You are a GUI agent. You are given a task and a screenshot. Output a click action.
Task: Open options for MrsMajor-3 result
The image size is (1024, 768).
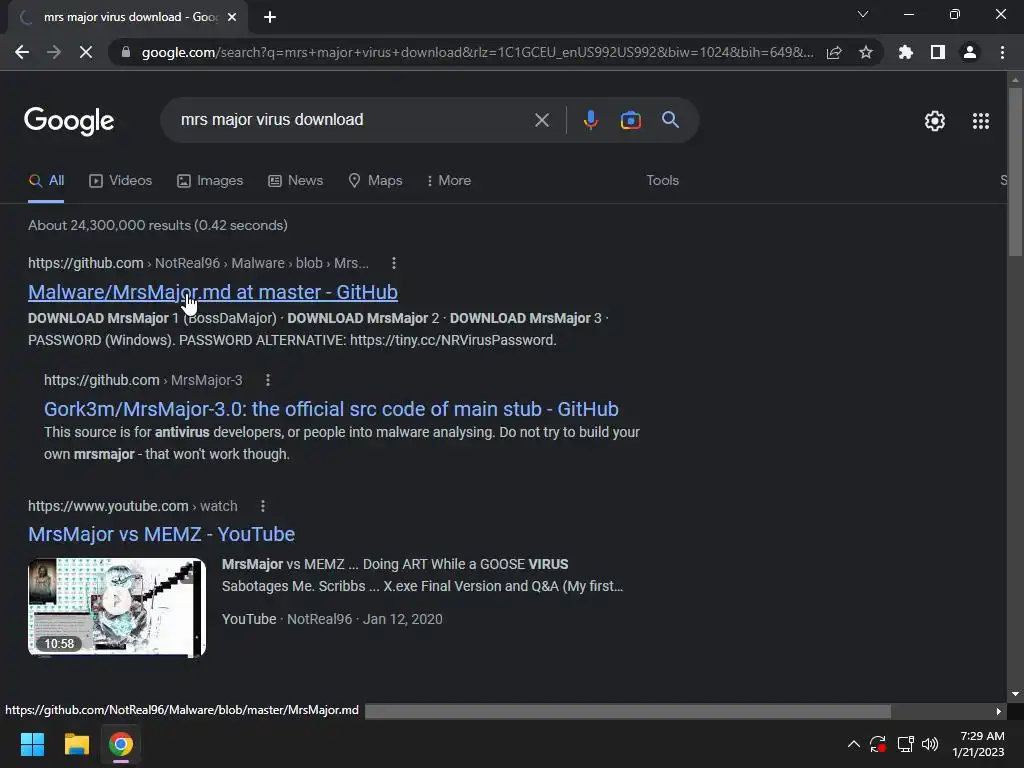268,380
